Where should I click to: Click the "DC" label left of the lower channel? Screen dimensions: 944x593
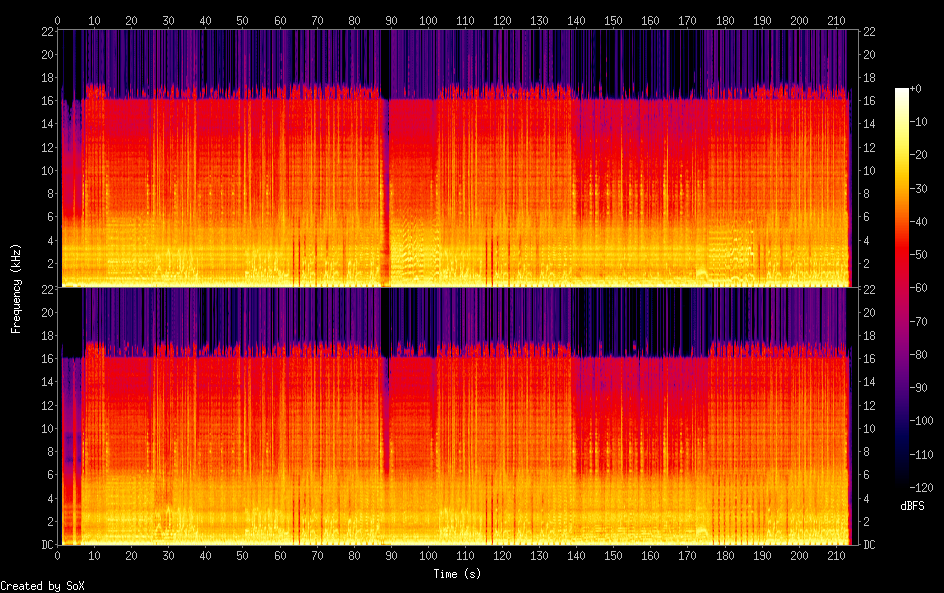click(x=45, y=545)
